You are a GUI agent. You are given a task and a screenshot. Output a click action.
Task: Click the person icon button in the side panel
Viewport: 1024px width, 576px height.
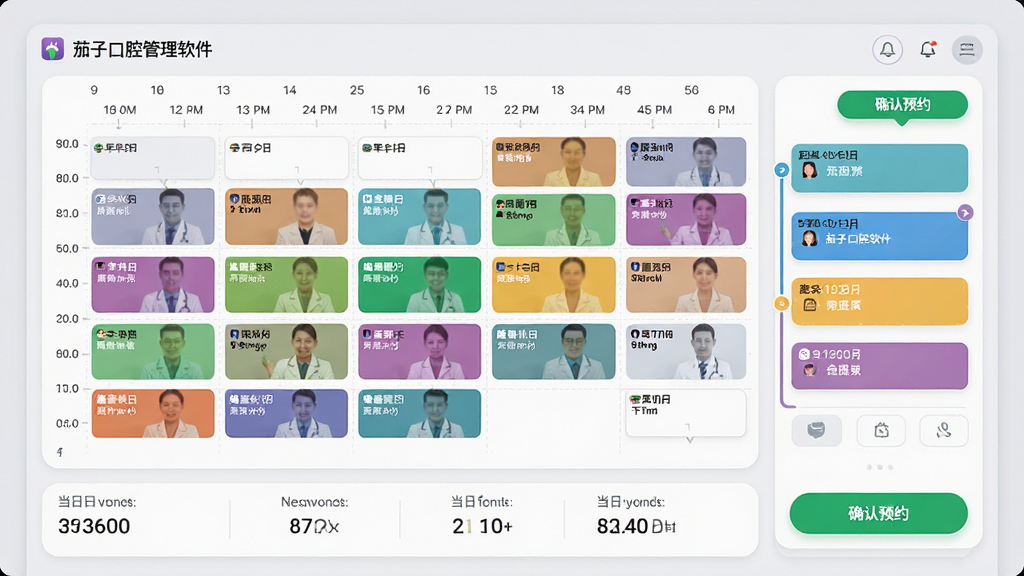click(x=943, y=430)
